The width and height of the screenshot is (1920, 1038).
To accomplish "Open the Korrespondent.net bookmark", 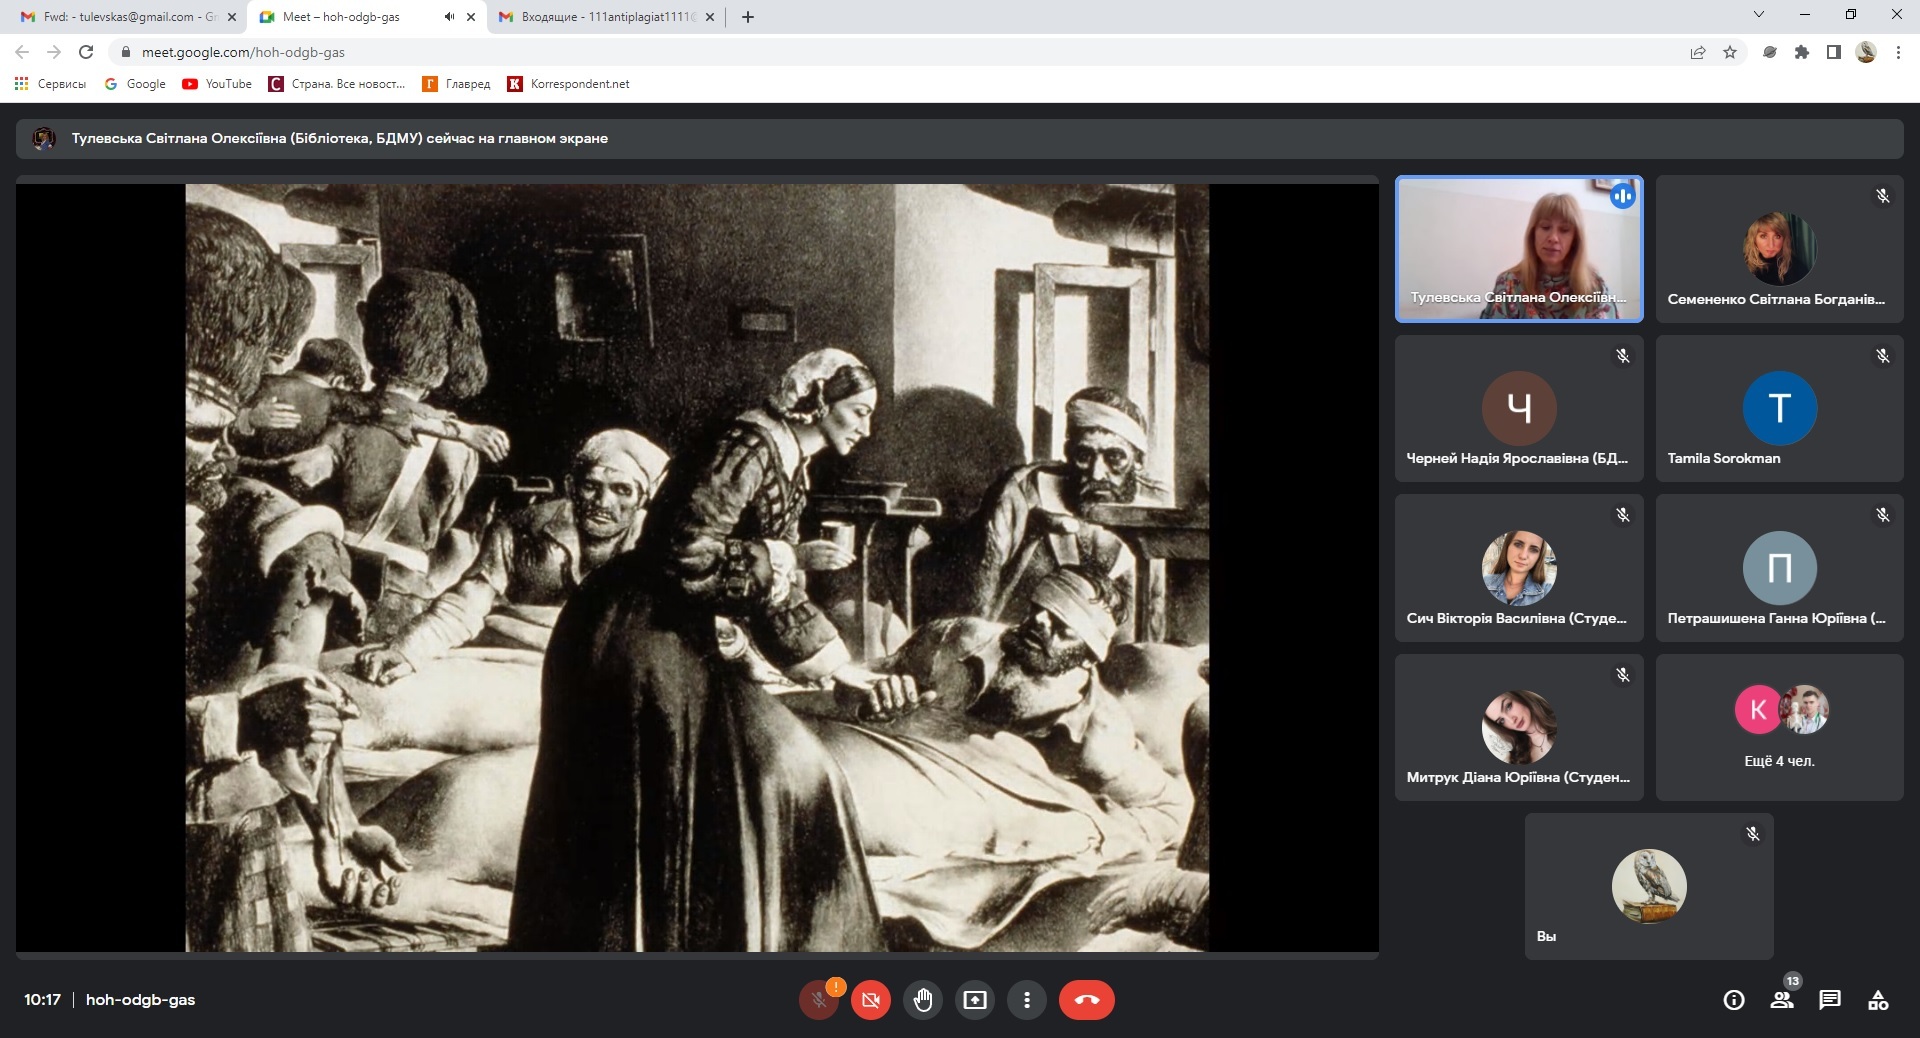I will 569,84.
